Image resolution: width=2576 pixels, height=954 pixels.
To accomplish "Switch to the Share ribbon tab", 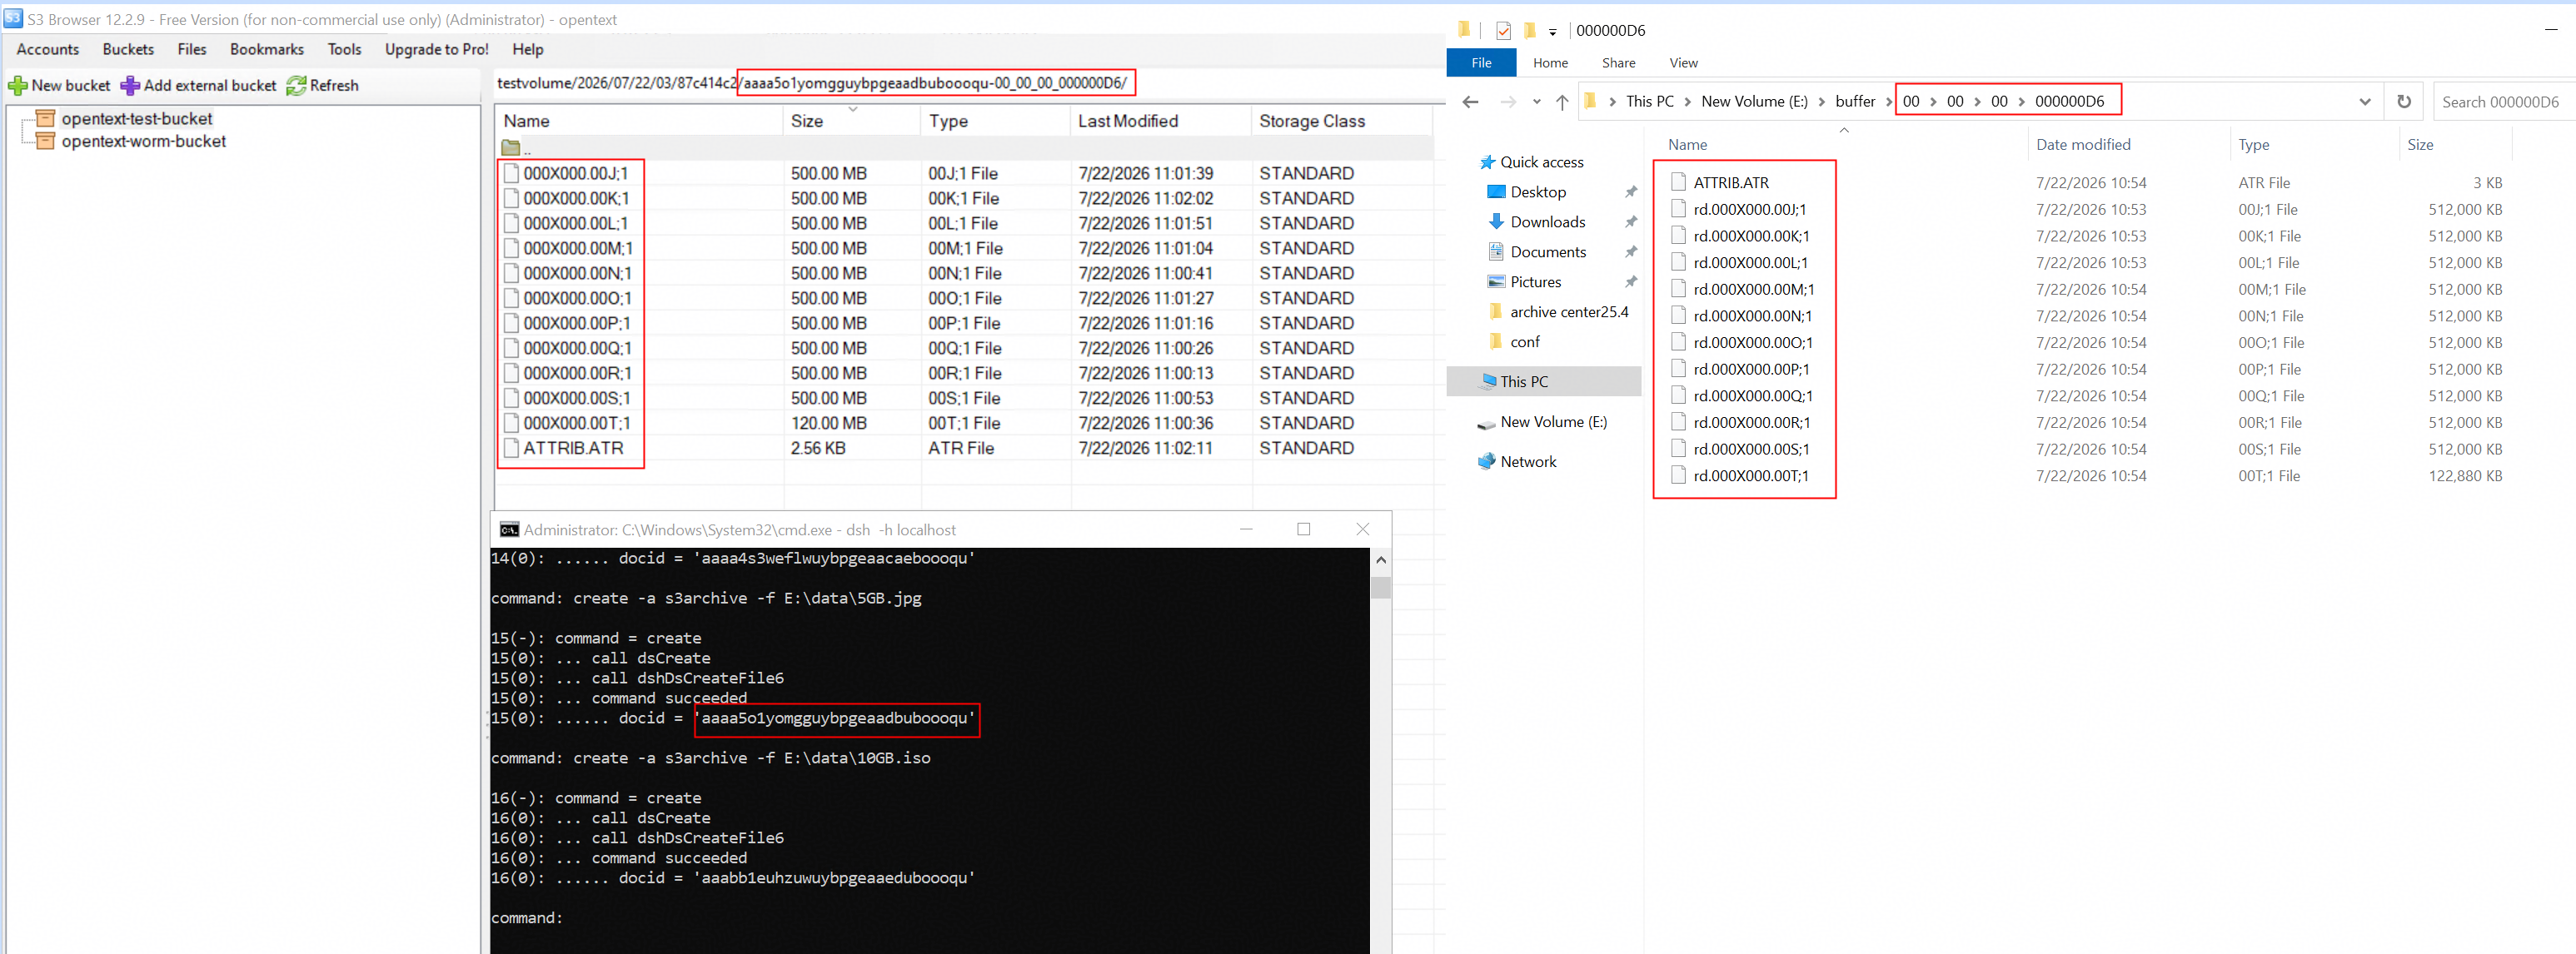I will pos(1618,62).
